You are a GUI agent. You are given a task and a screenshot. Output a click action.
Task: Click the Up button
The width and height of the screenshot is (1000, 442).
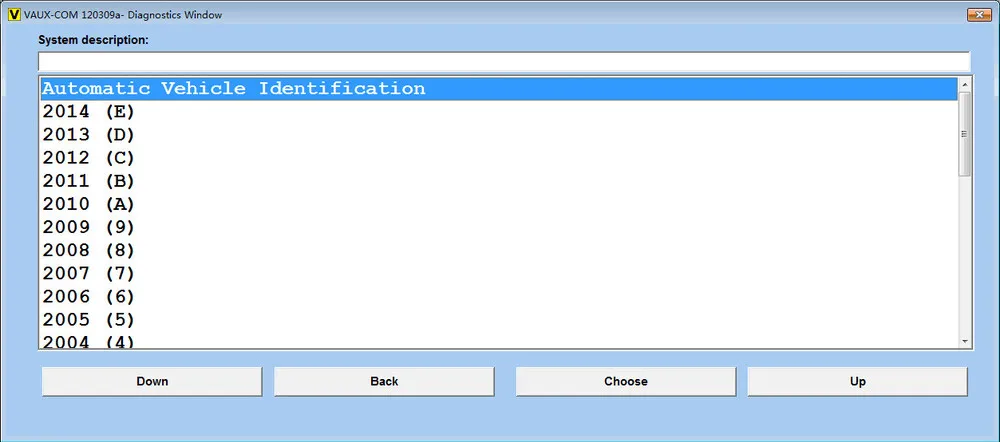[x=858, y=381]
